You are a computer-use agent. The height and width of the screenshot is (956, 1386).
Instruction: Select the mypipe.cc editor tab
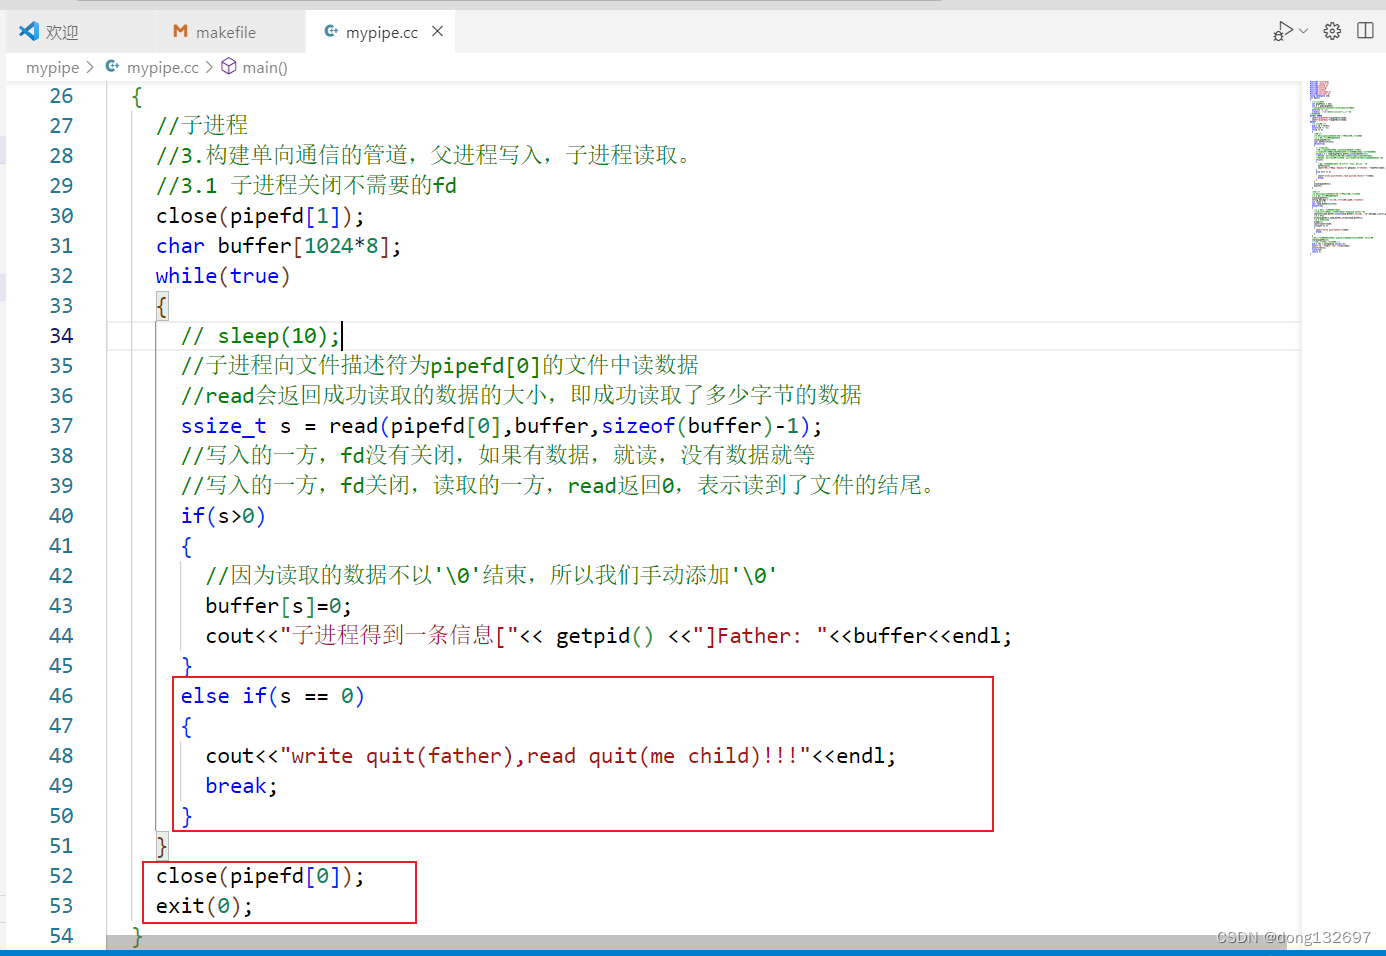(382, 32)
